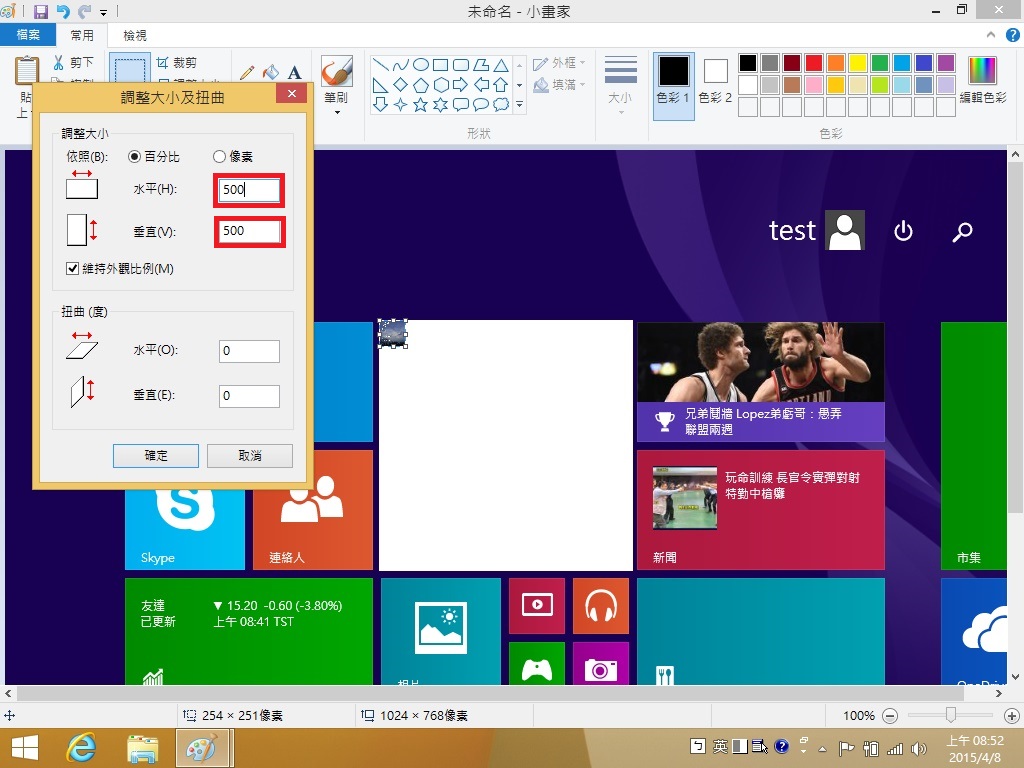Select the Hexagon shape
Viewport: 1024px width, 768px height.
[x=441, y=85]
